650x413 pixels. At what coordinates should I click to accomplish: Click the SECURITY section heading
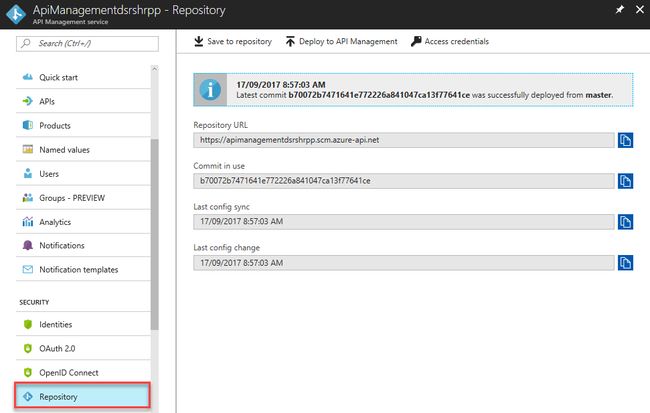coord(34,302)
